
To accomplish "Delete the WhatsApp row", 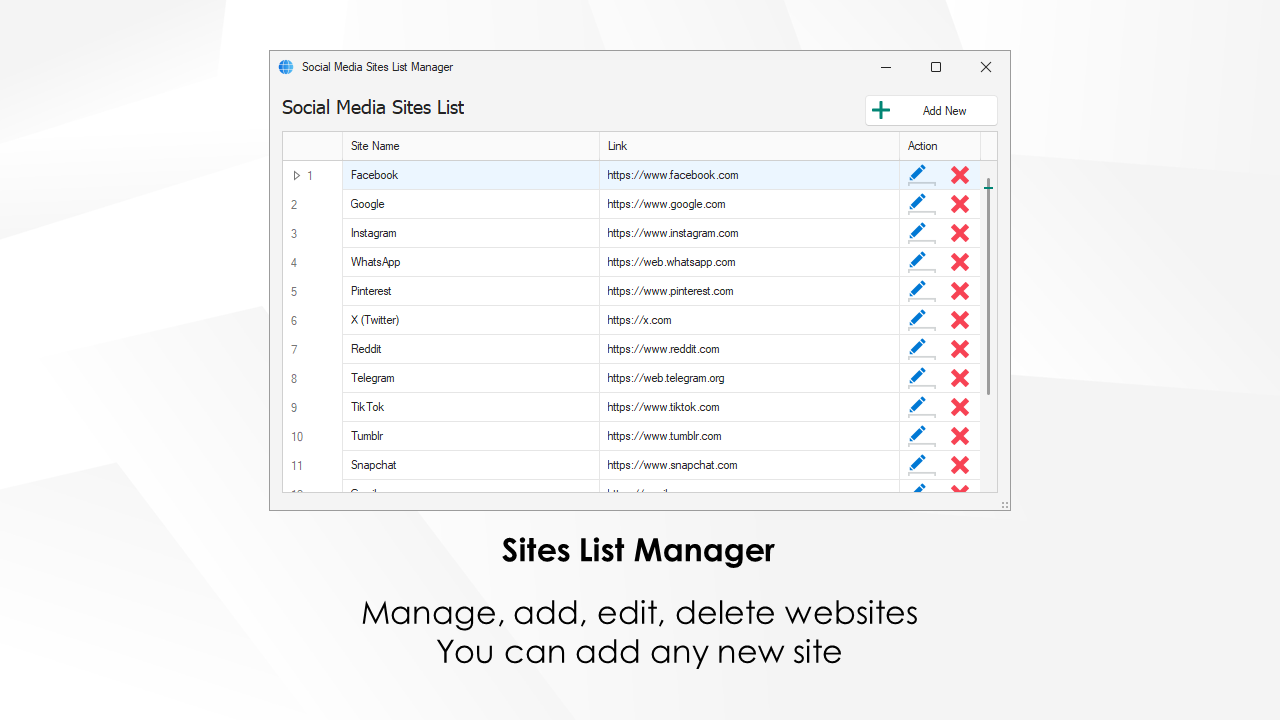I will click(960, 262).
